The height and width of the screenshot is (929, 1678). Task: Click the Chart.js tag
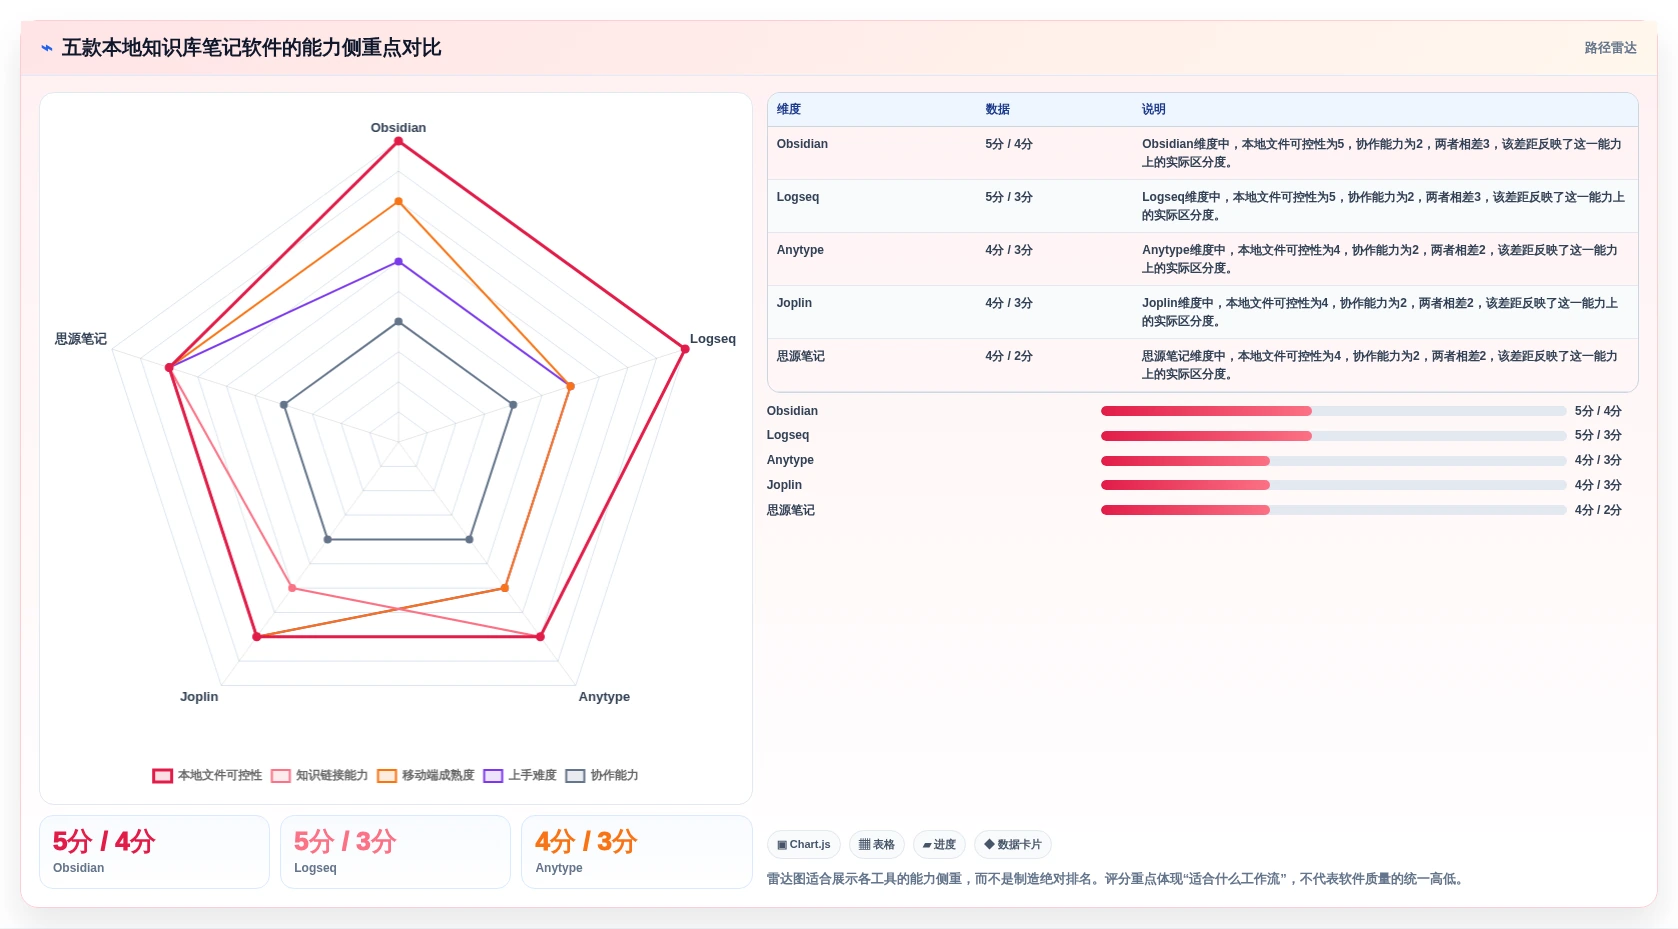click(x=804, y=845)
